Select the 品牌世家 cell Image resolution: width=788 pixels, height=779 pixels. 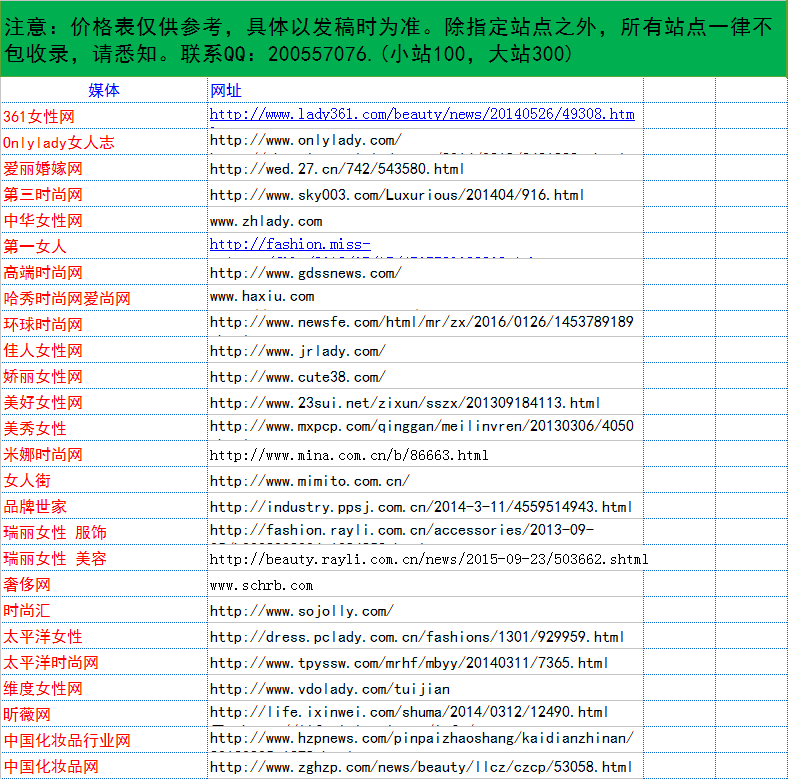coord(104,507)
